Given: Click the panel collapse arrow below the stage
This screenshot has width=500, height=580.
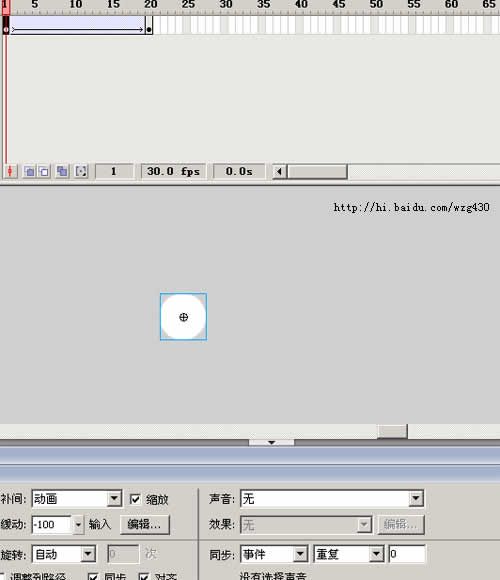Looking at the screenshot, I should point(271,442).
